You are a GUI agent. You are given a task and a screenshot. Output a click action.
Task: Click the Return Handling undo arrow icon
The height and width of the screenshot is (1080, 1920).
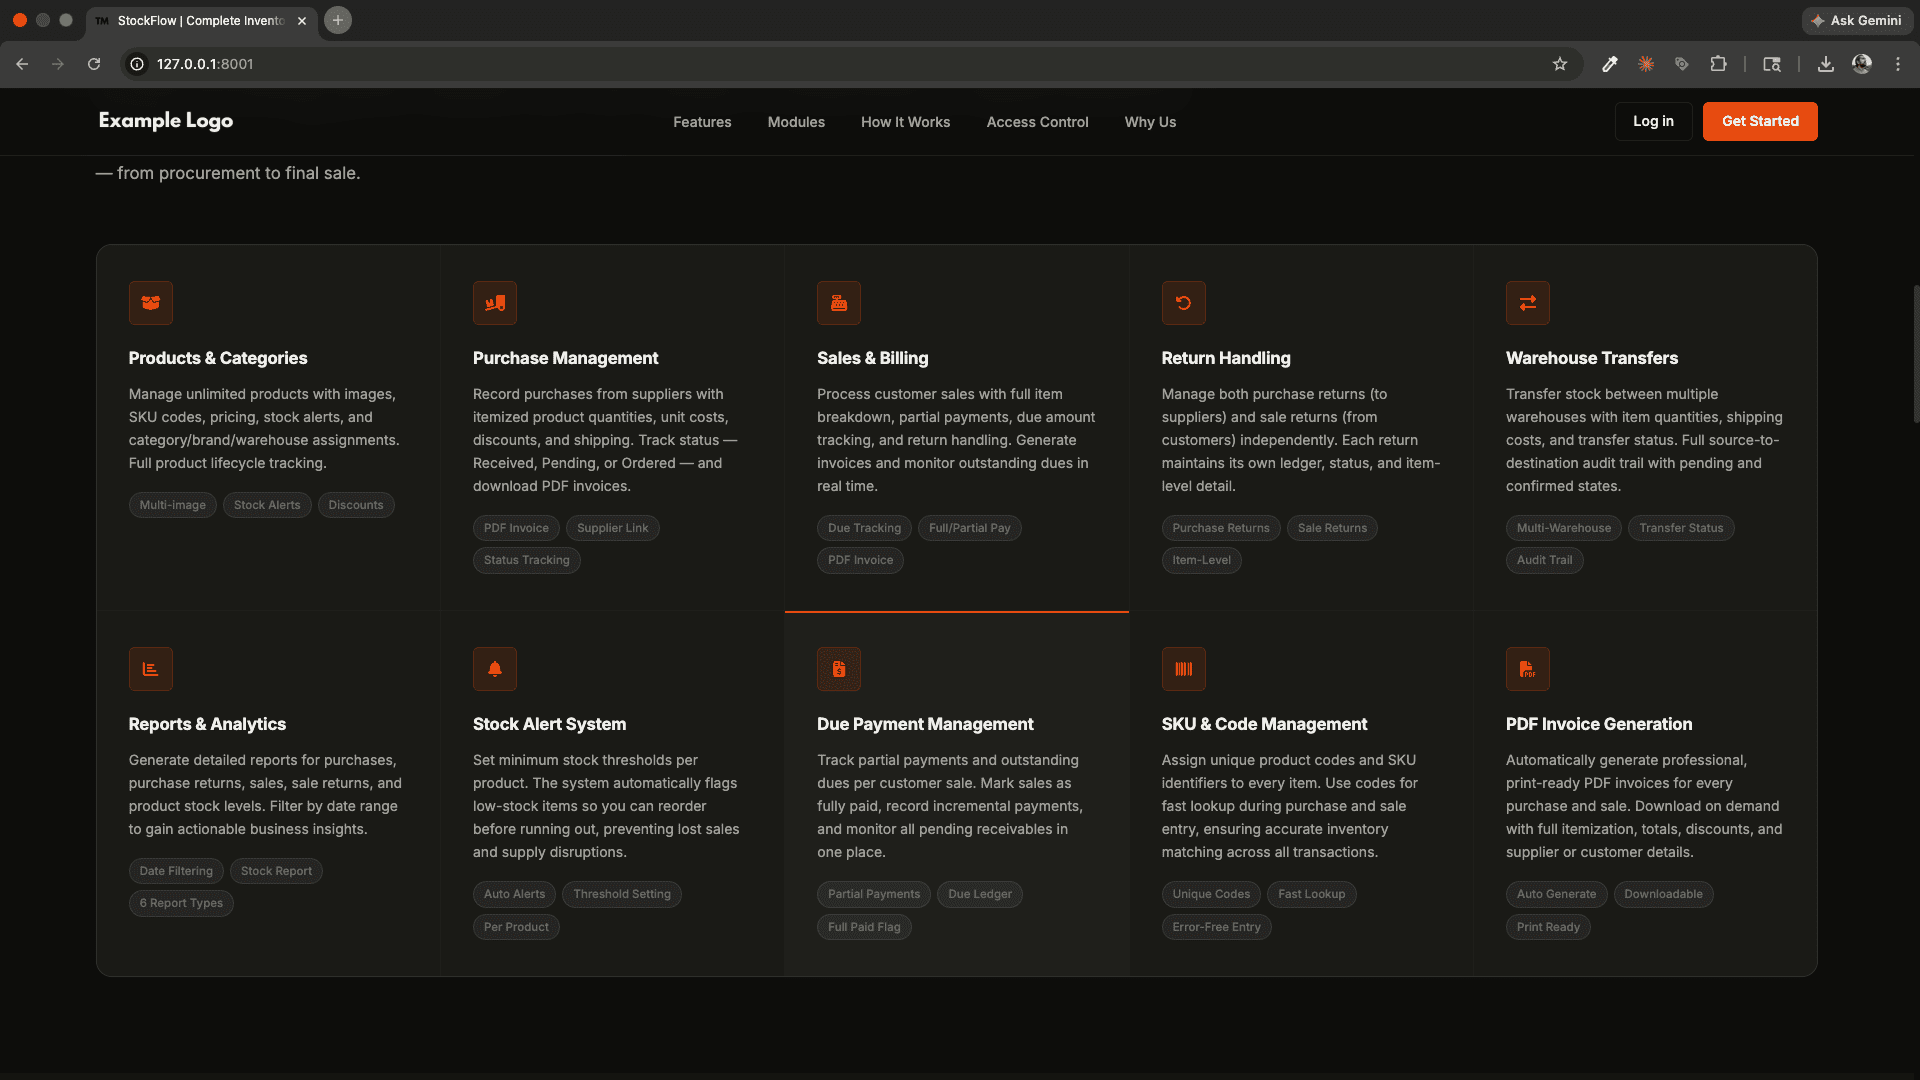click(x=1183, y=303)
